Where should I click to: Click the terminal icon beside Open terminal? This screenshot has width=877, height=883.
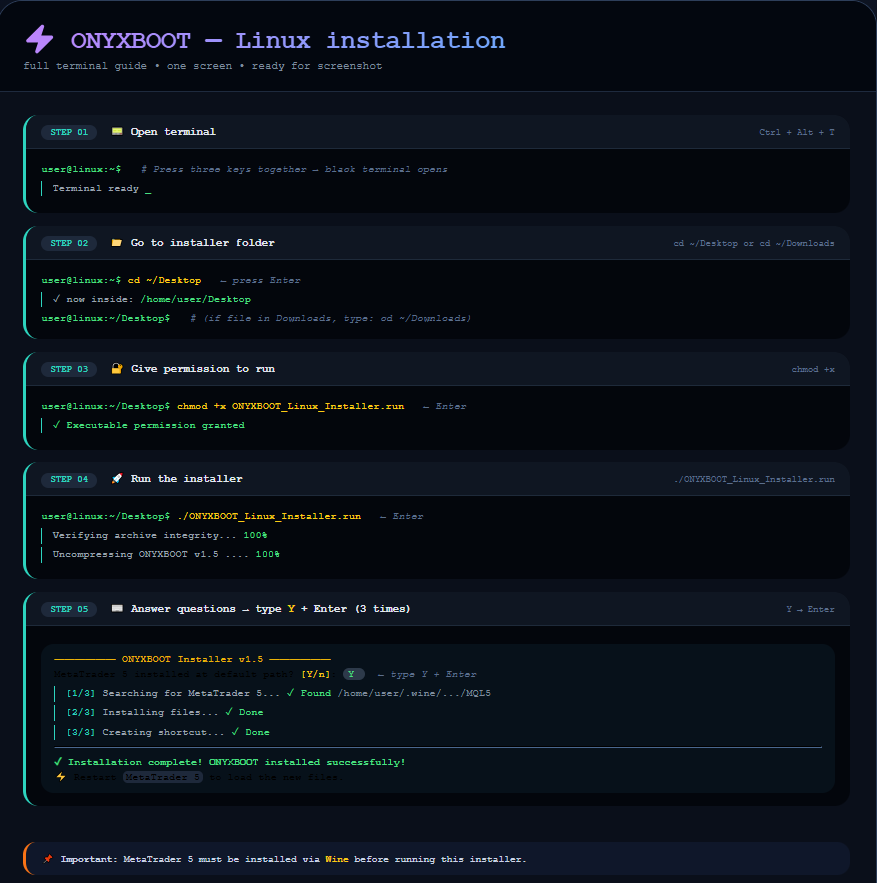tap(117, 132)
